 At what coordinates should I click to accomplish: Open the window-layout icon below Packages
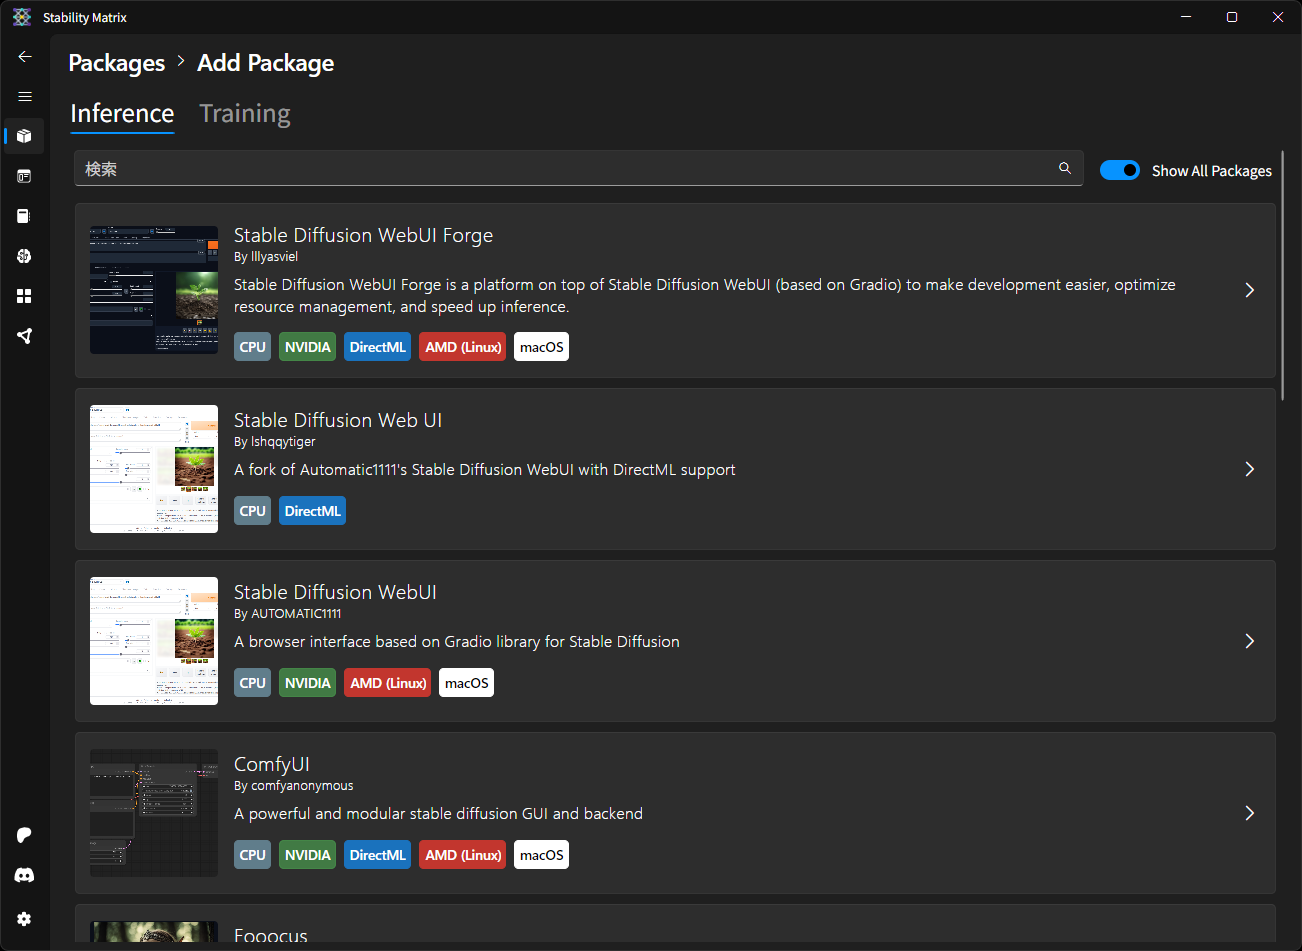tap(25, 176)
